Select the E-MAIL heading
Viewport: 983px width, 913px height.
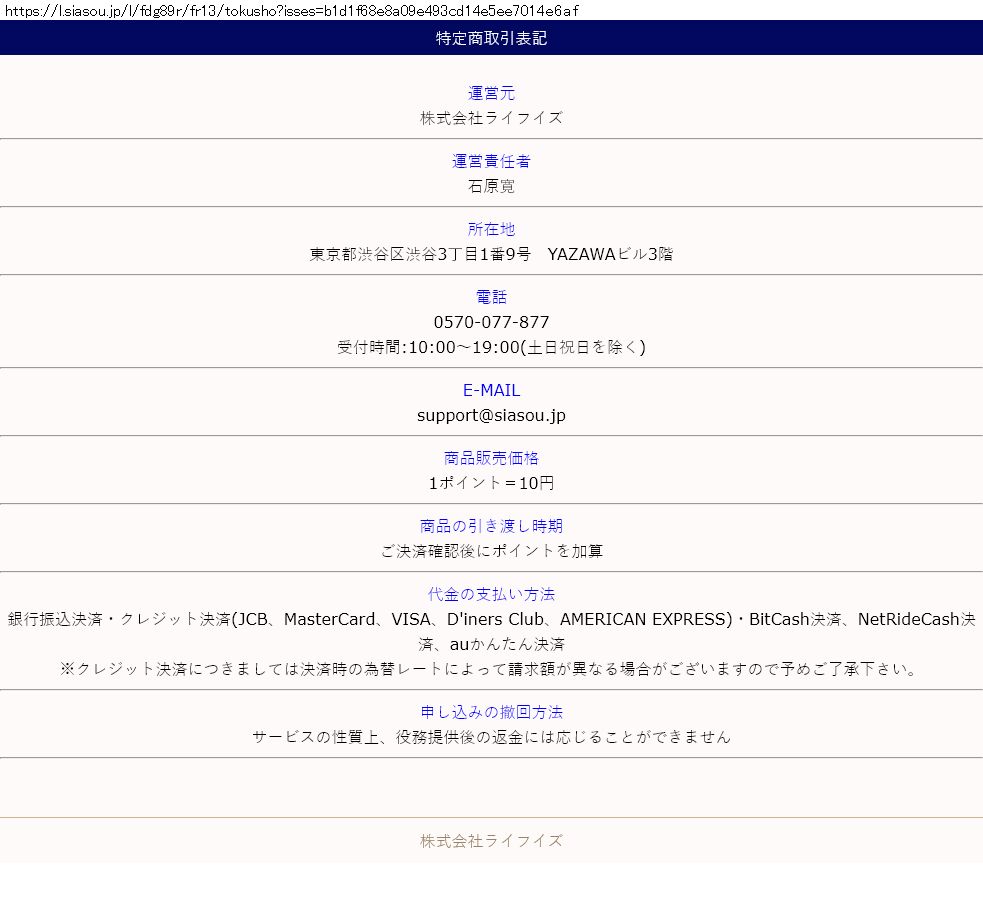click(491, 390)
